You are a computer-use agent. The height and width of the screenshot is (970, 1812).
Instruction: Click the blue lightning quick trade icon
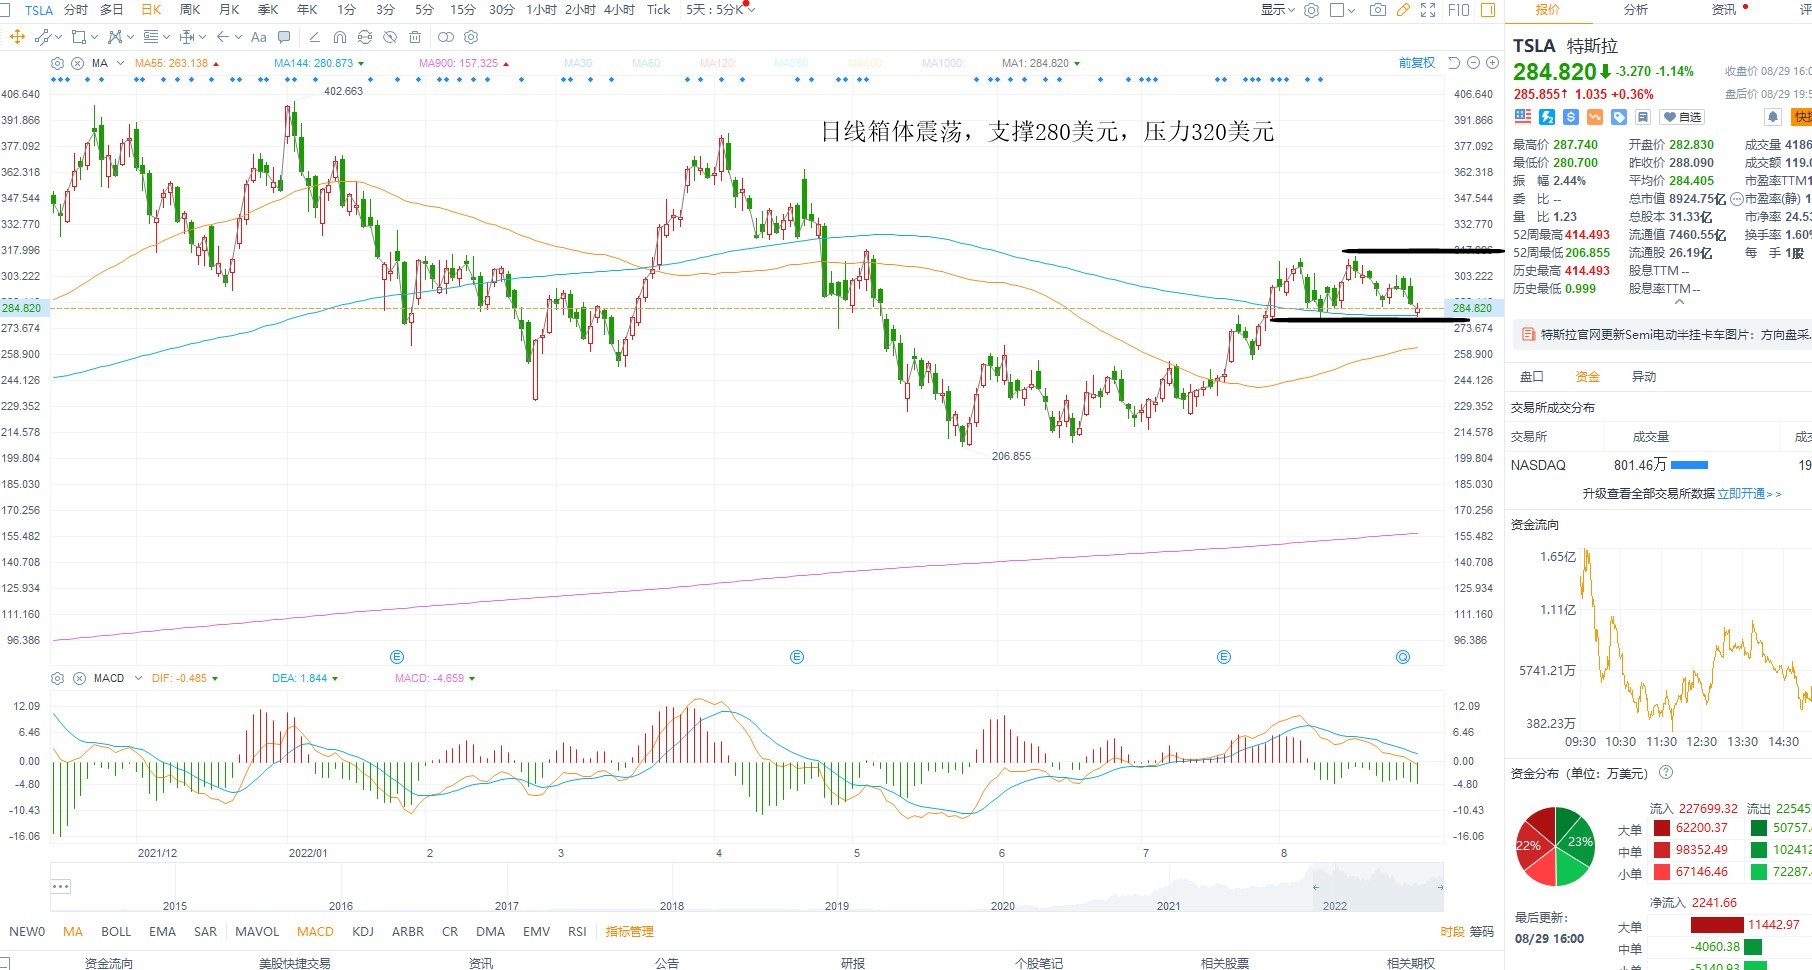click(x=1547, y=117)
